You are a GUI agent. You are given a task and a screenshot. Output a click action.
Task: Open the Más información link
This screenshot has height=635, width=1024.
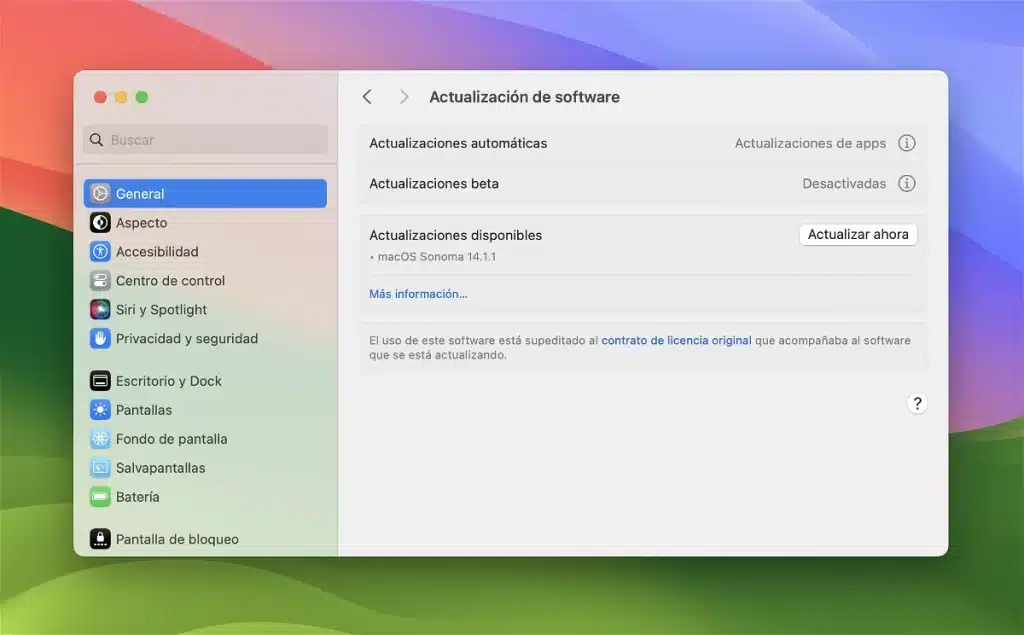[418, 294]
